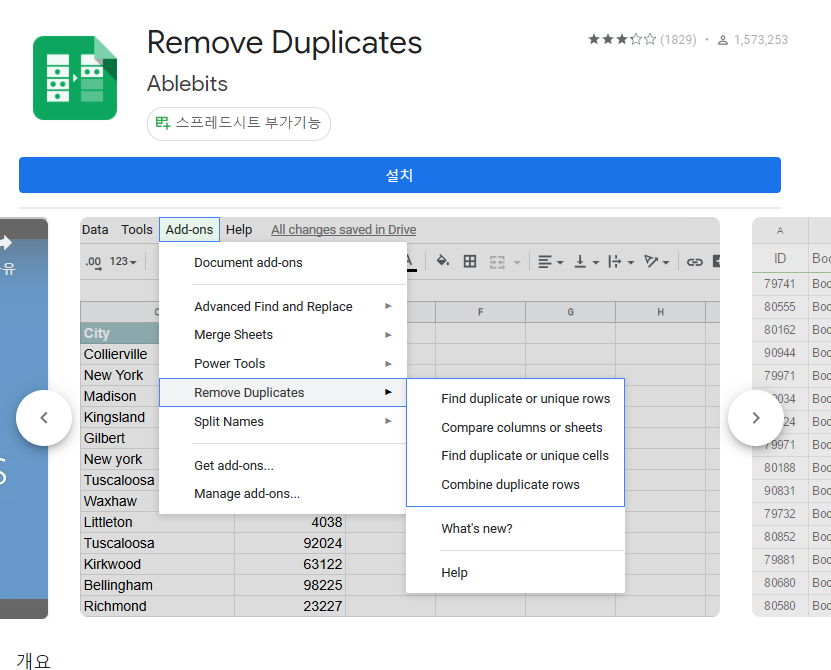831x670 pixels.
Task: Click the Kingsland cell
Action: coord(120,417)
